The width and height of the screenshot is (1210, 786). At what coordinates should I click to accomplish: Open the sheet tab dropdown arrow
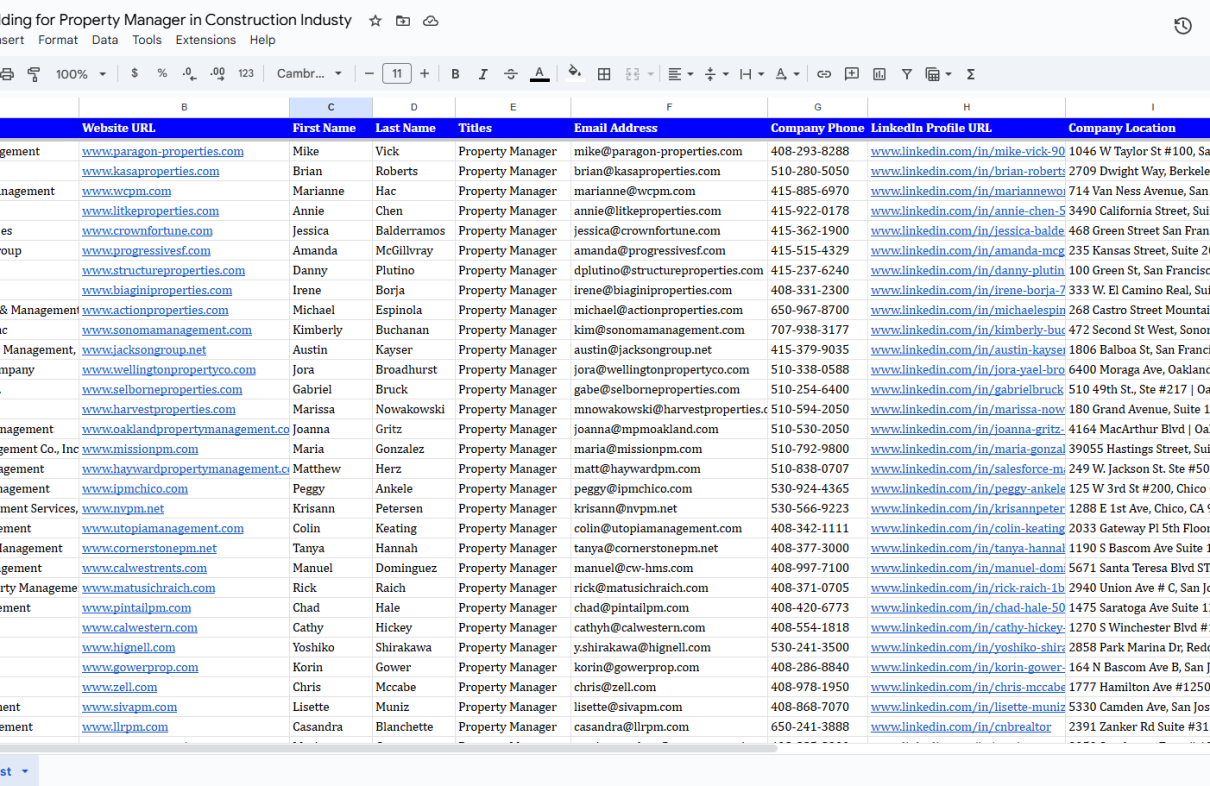pos(24,771)
